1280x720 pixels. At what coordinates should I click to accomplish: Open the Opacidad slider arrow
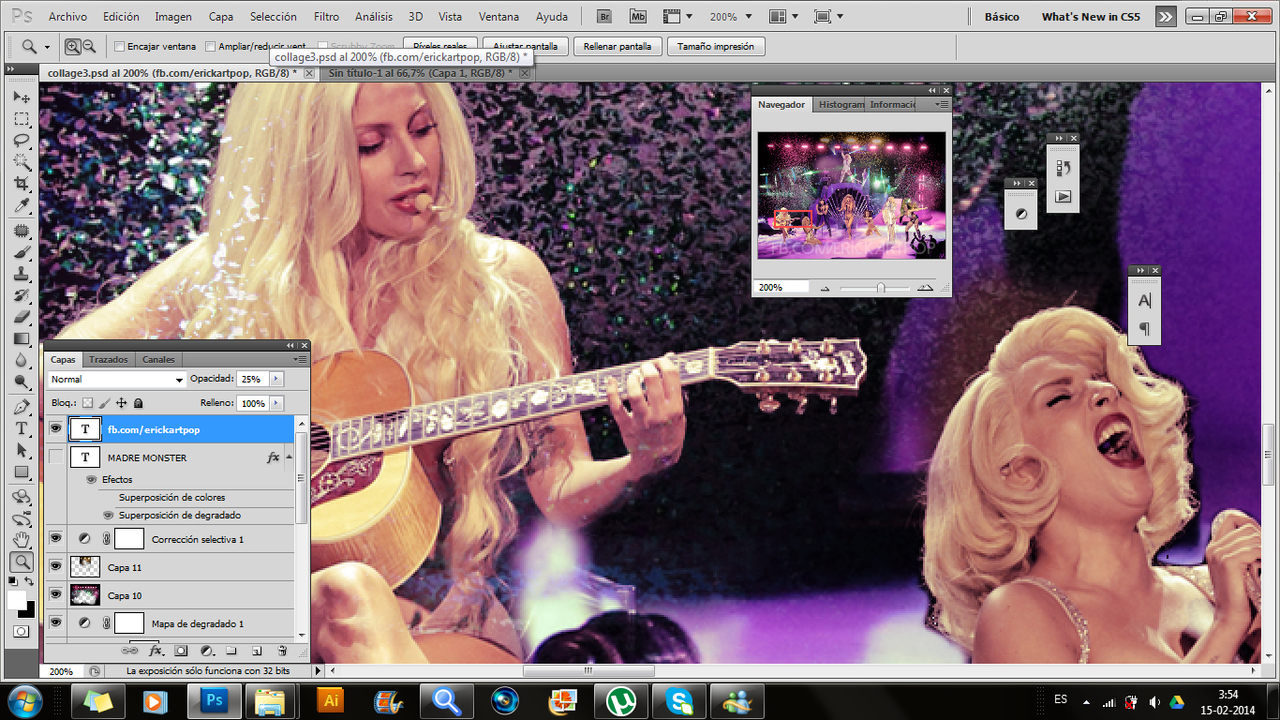coord(277,380)
